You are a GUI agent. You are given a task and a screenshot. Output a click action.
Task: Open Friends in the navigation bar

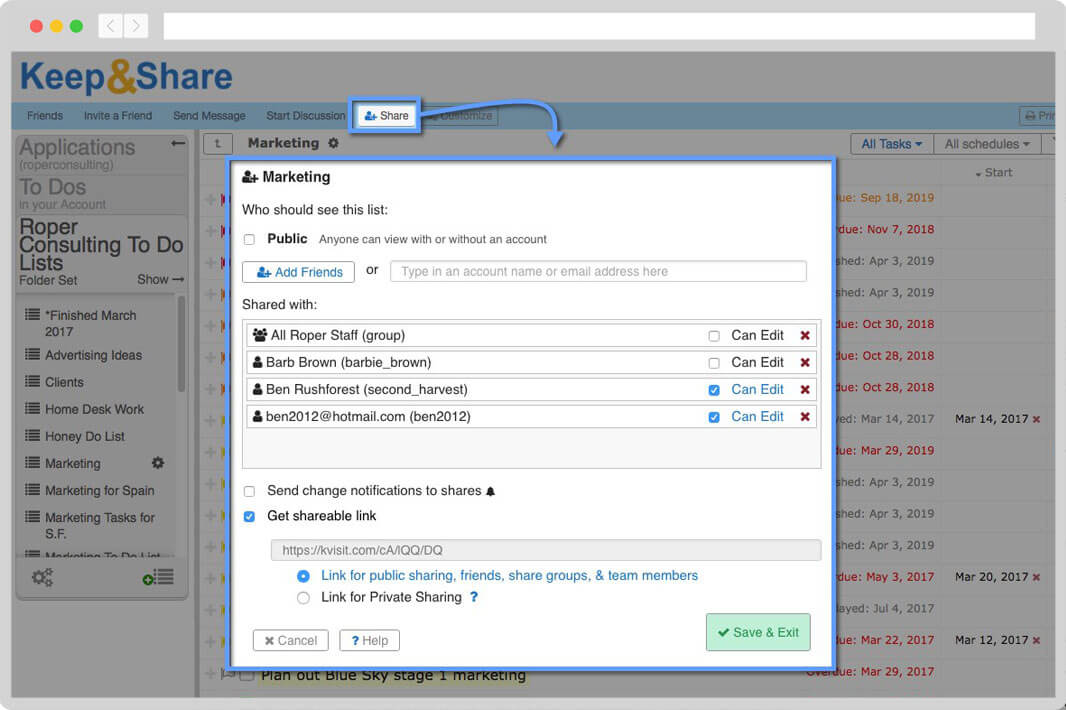[45, 116]
